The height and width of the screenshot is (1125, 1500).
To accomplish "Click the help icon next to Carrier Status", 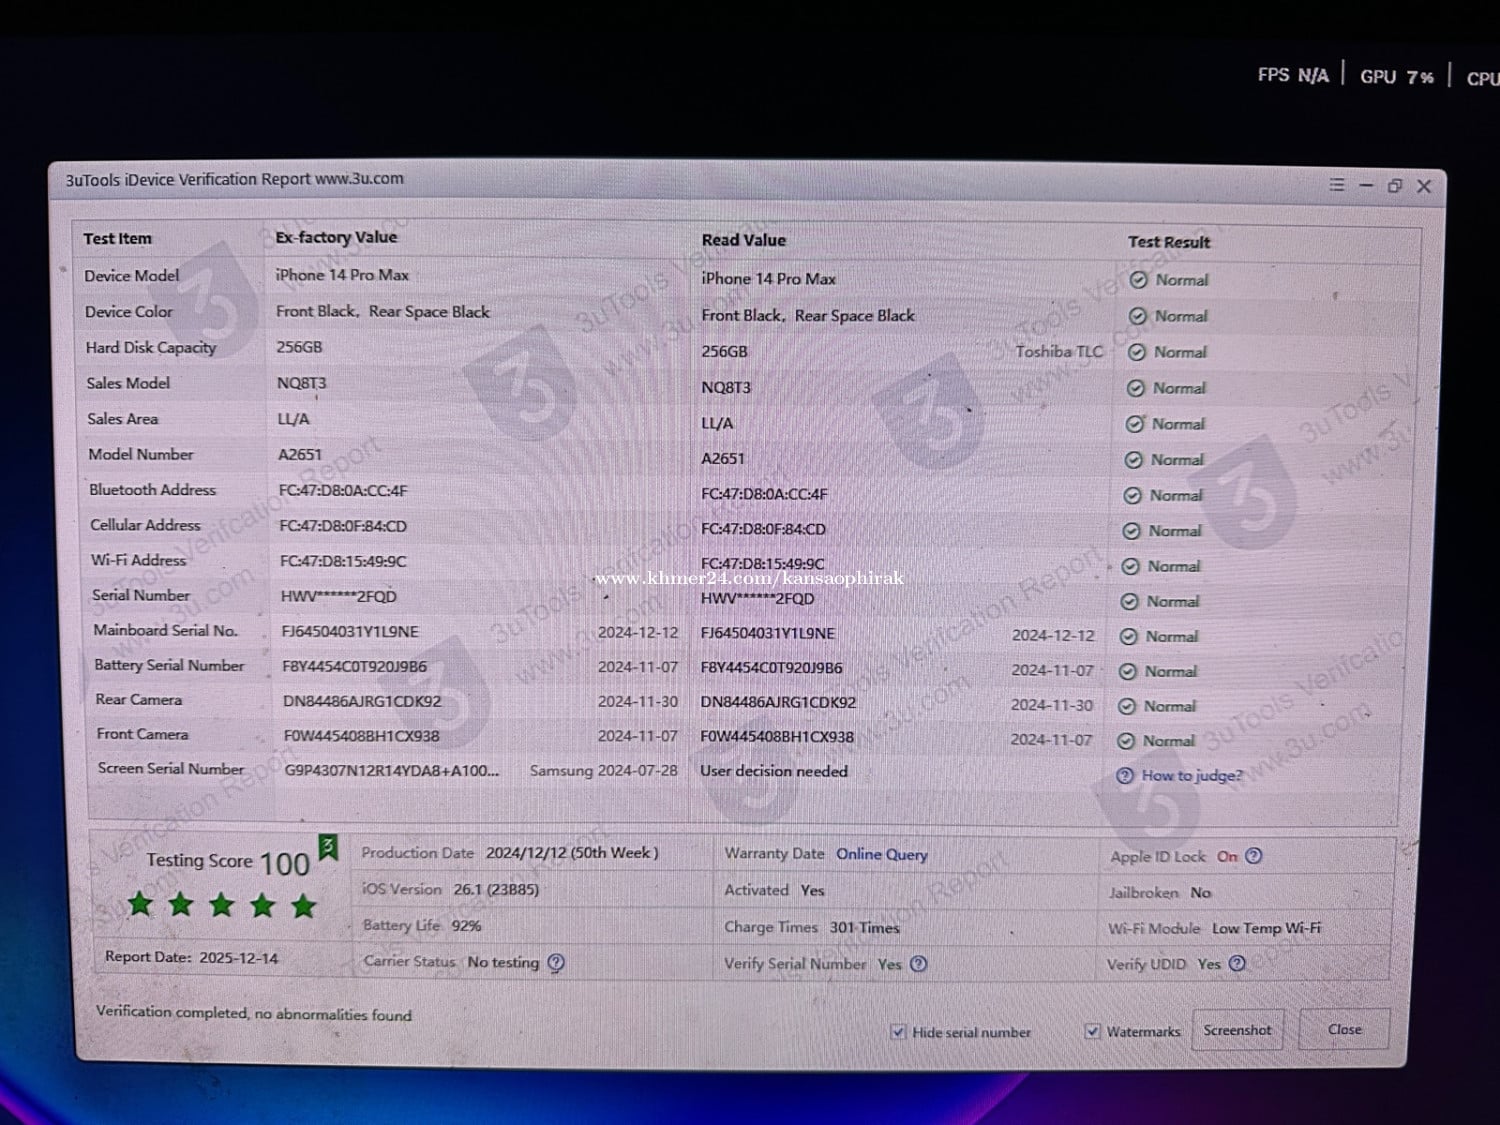I will point(557,962).
